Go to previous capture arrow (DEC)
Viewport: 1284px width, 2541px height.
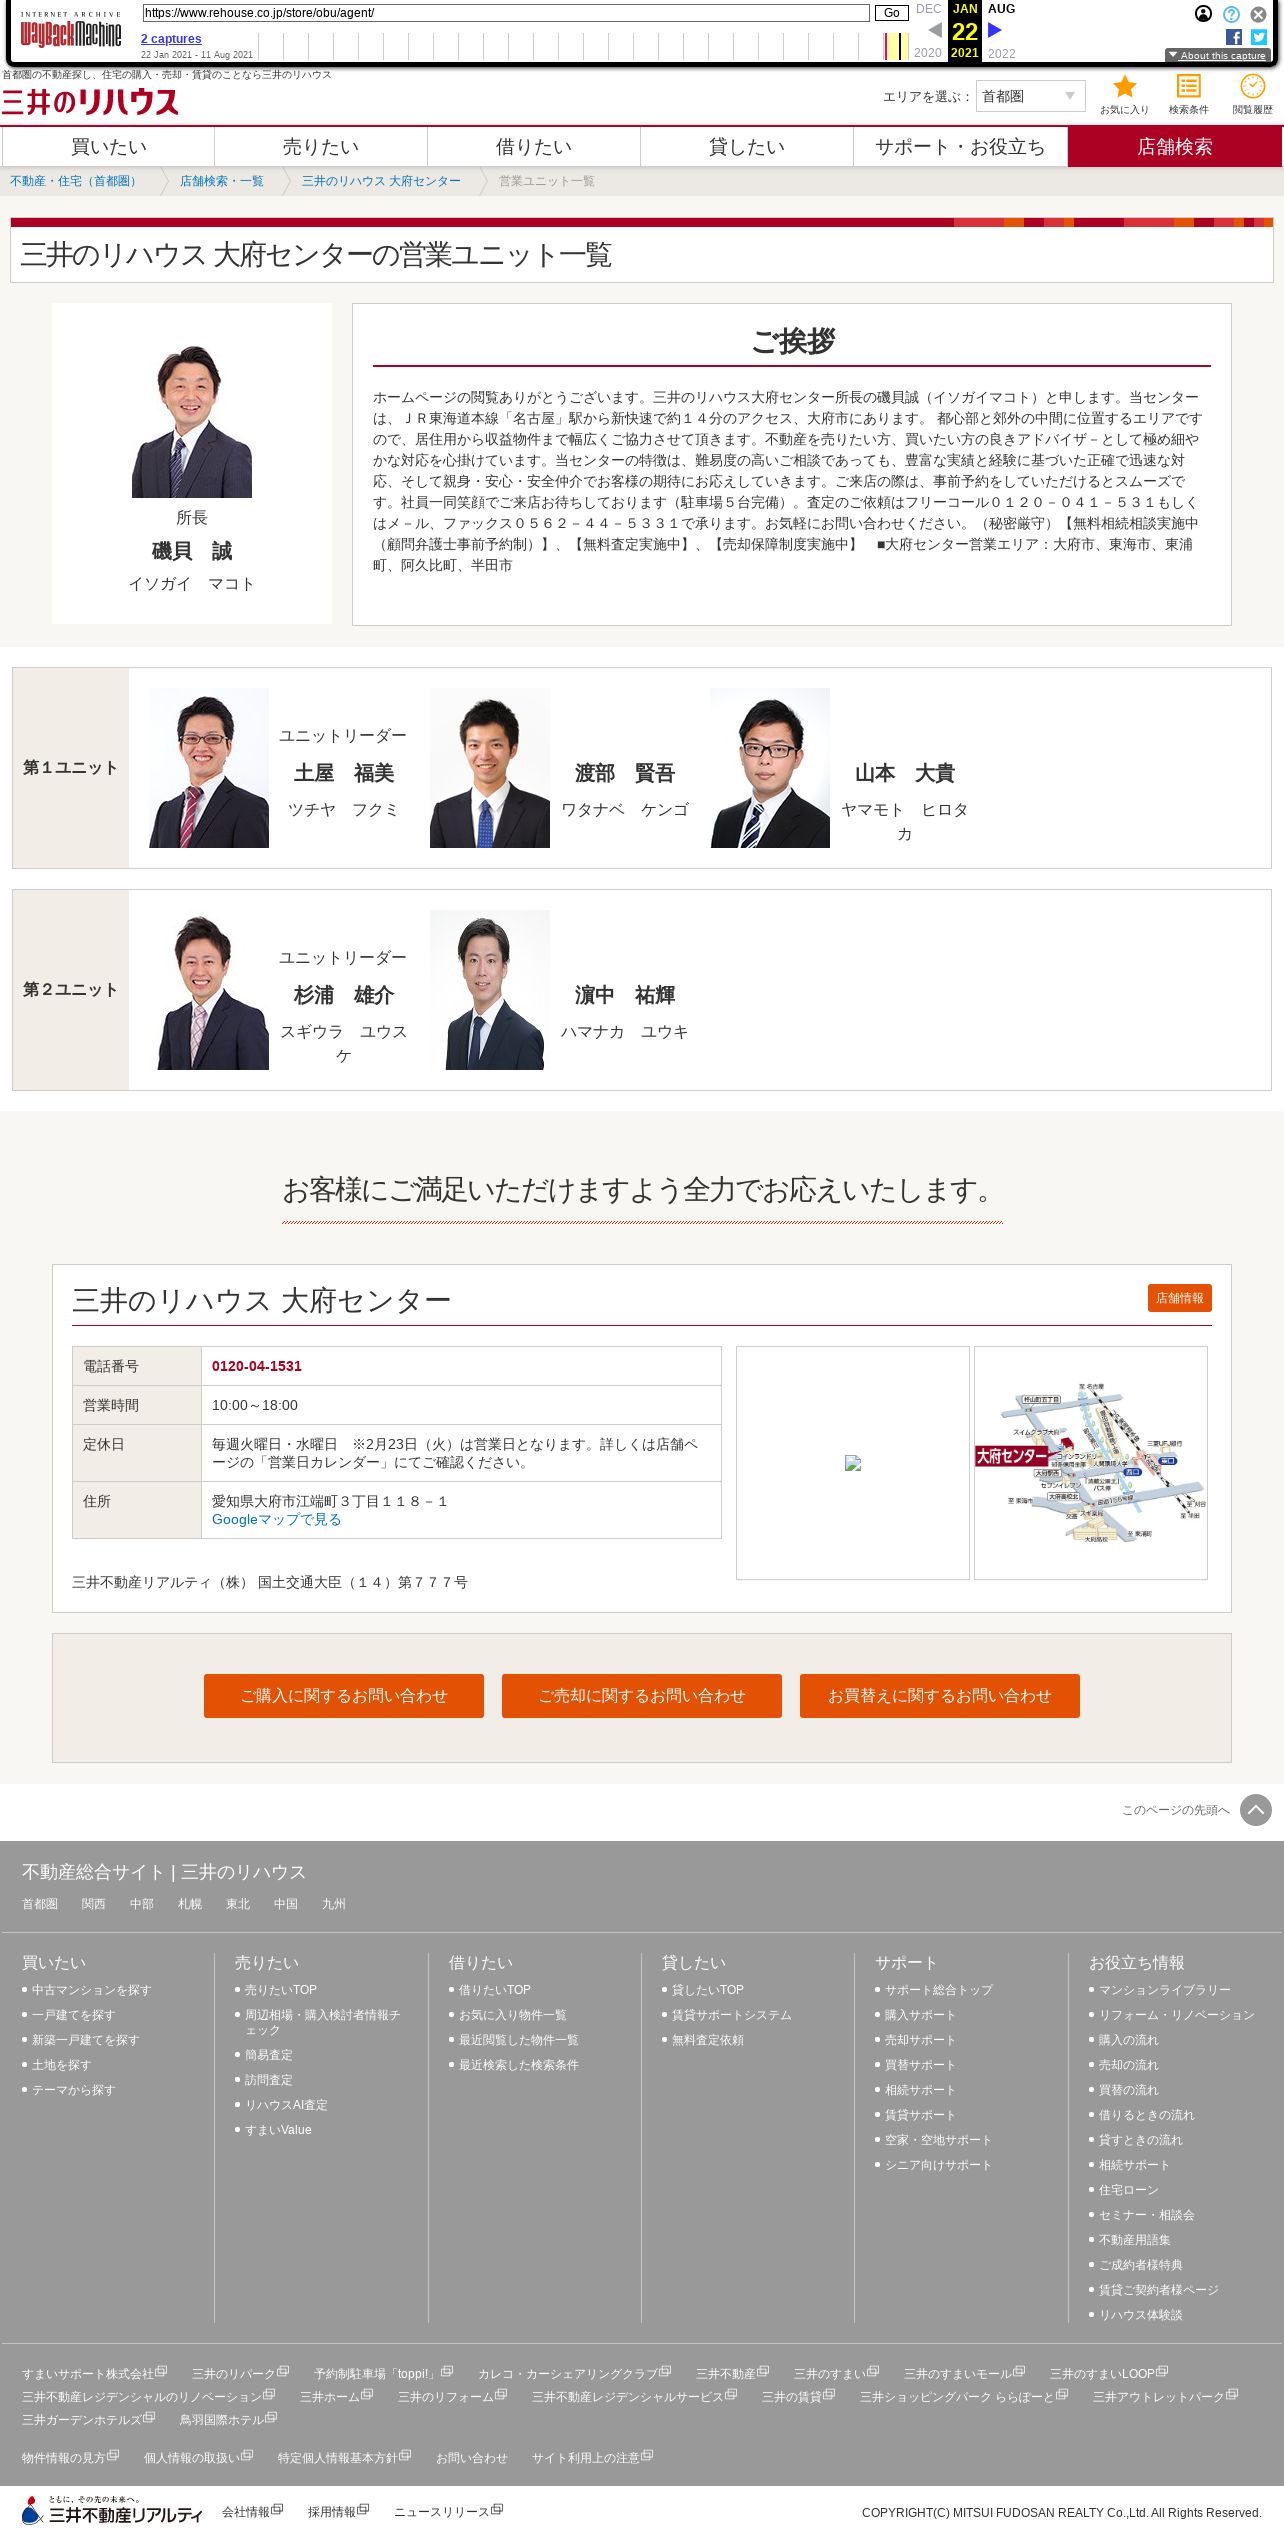[934, 30]
